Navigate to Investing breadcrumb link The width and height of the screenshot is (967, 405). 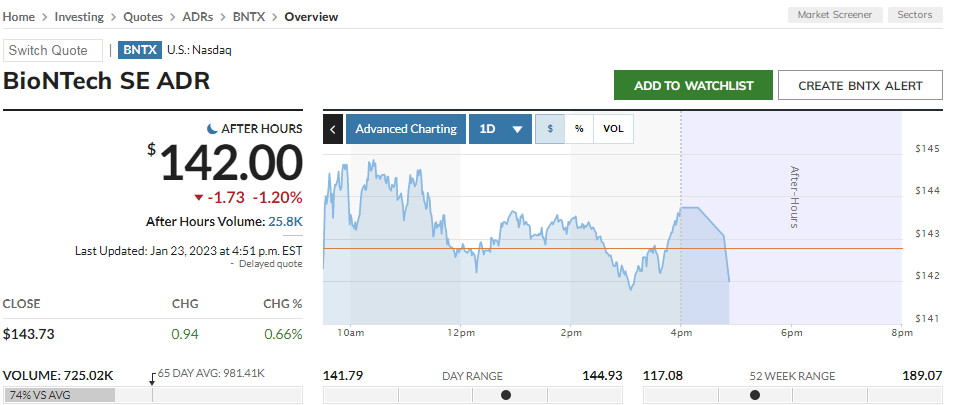80,16
